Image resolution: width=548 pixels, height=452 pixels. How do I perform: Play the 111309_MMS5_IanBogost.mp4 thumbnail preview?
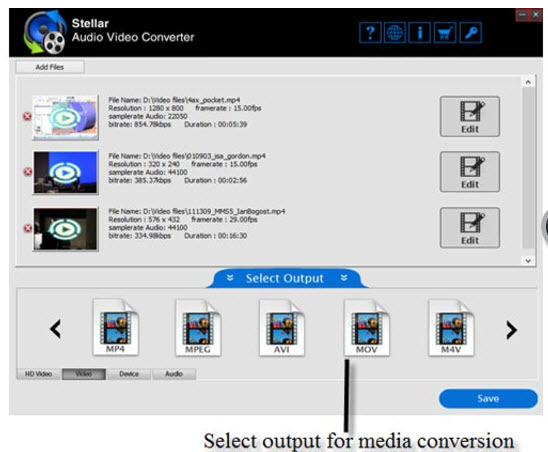65,229
